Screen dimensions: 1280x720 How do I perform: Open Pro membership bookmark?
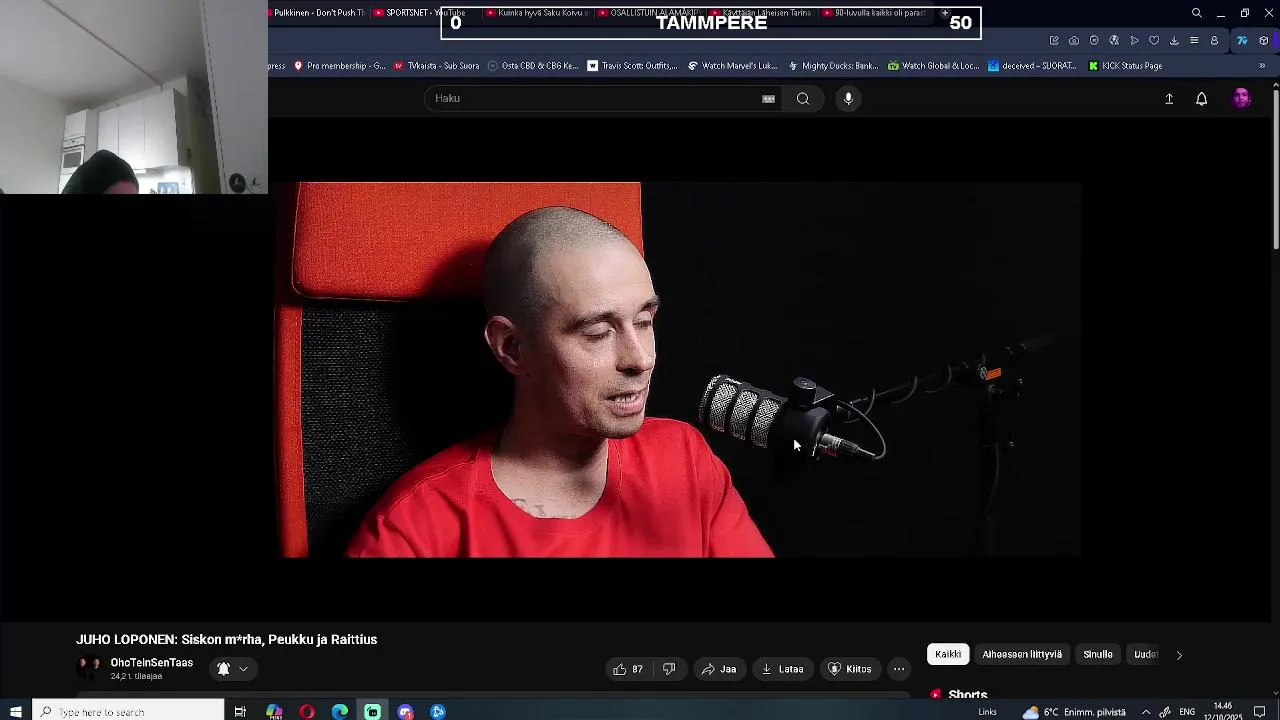[339, 66]
